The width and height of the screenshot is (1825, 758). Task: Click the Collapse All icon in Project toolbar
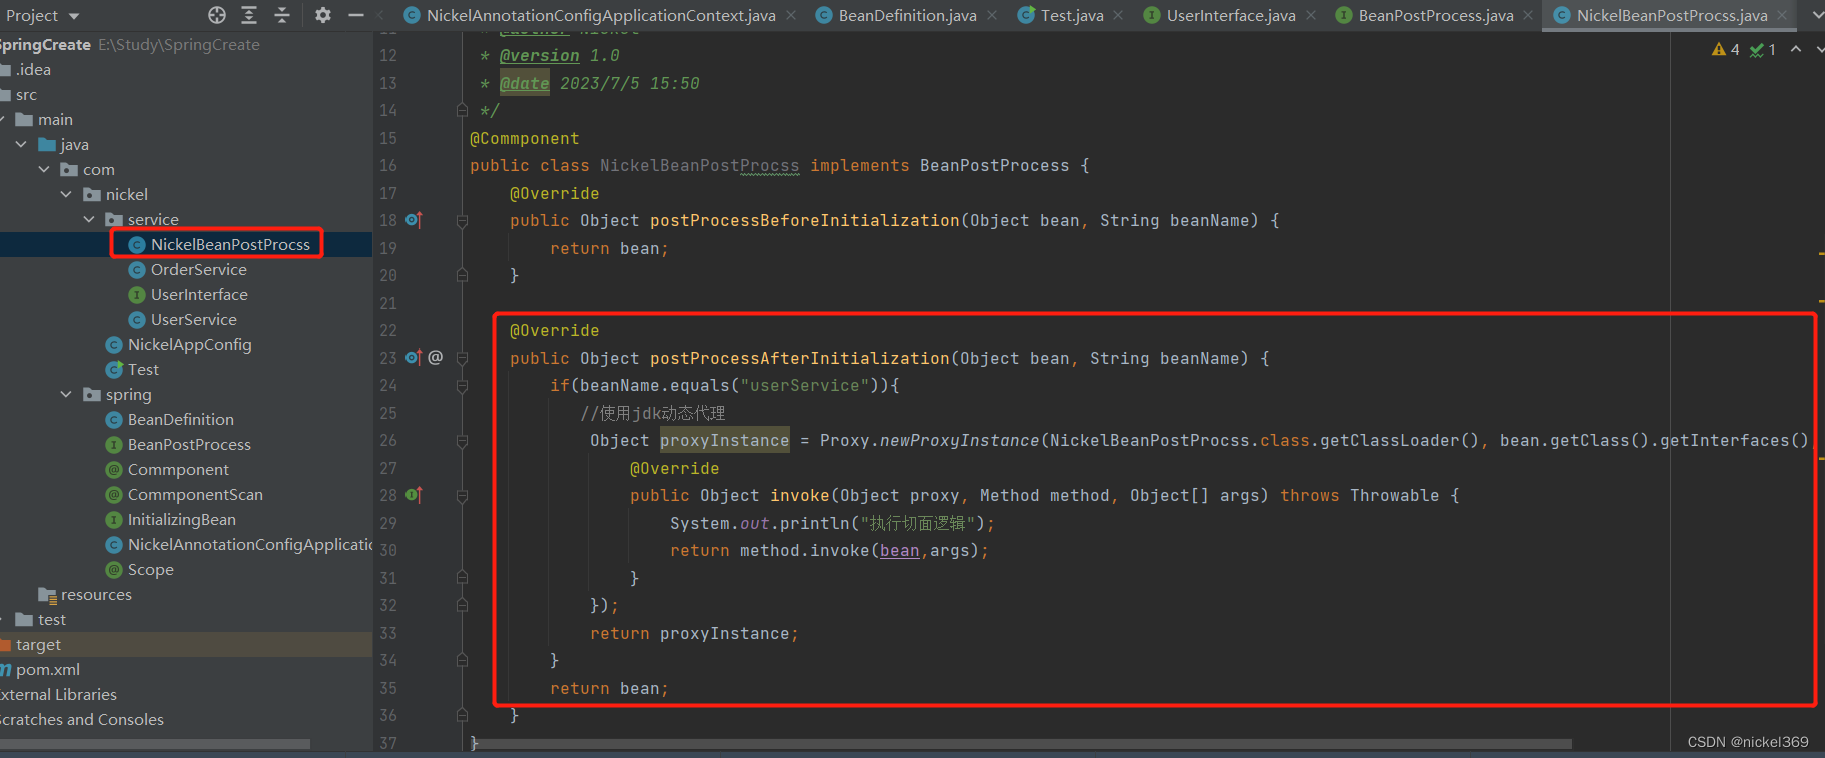pos(282,15)
